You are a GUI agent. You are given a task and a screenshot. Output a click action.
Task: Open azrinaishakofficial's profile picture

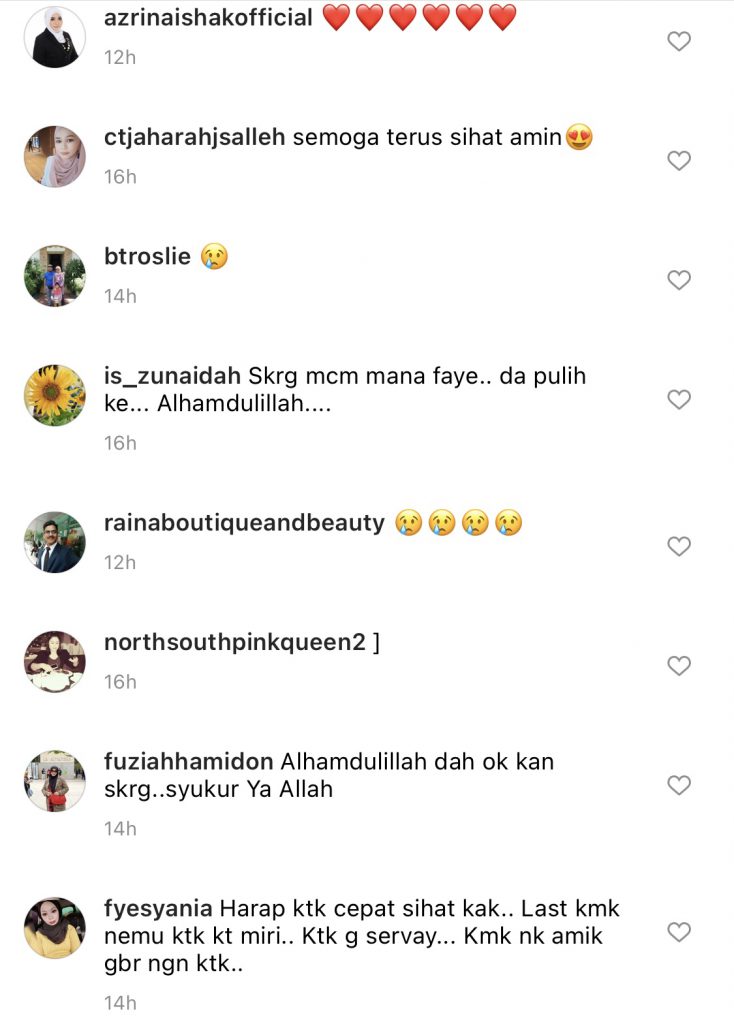55,37
